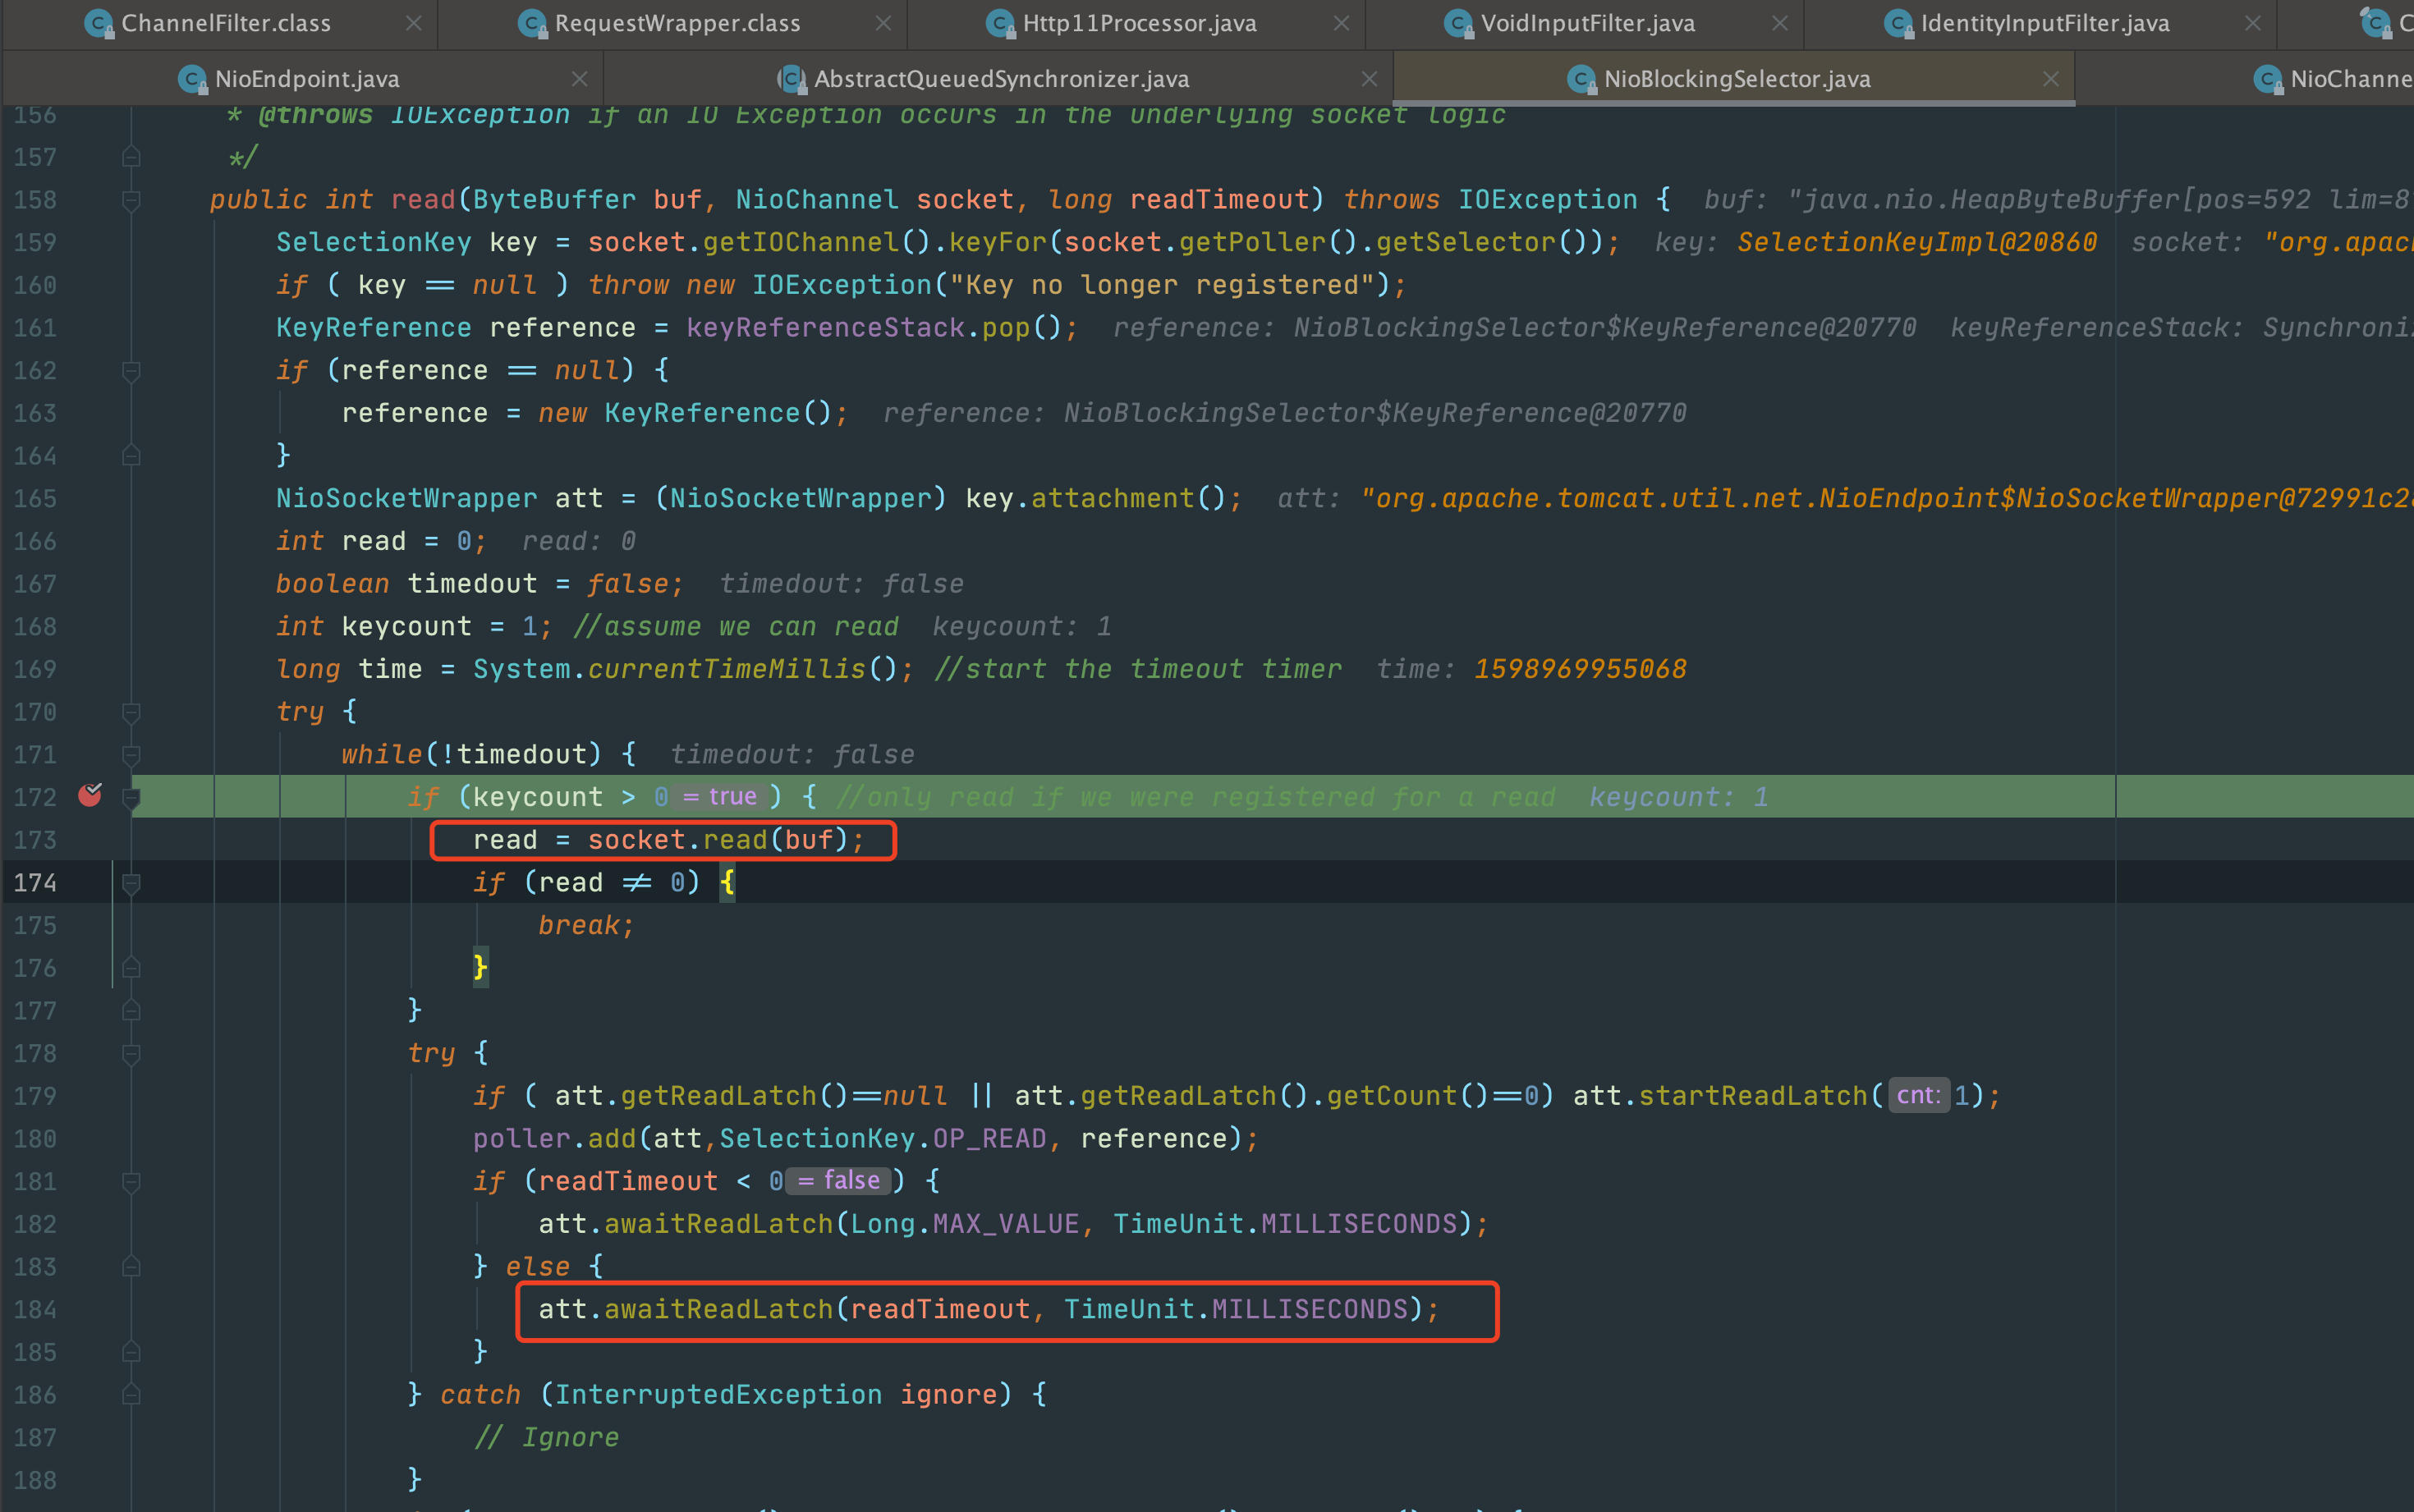Click the time value 1598969955068
Screen dimensions: 2414x1512
1580,669
